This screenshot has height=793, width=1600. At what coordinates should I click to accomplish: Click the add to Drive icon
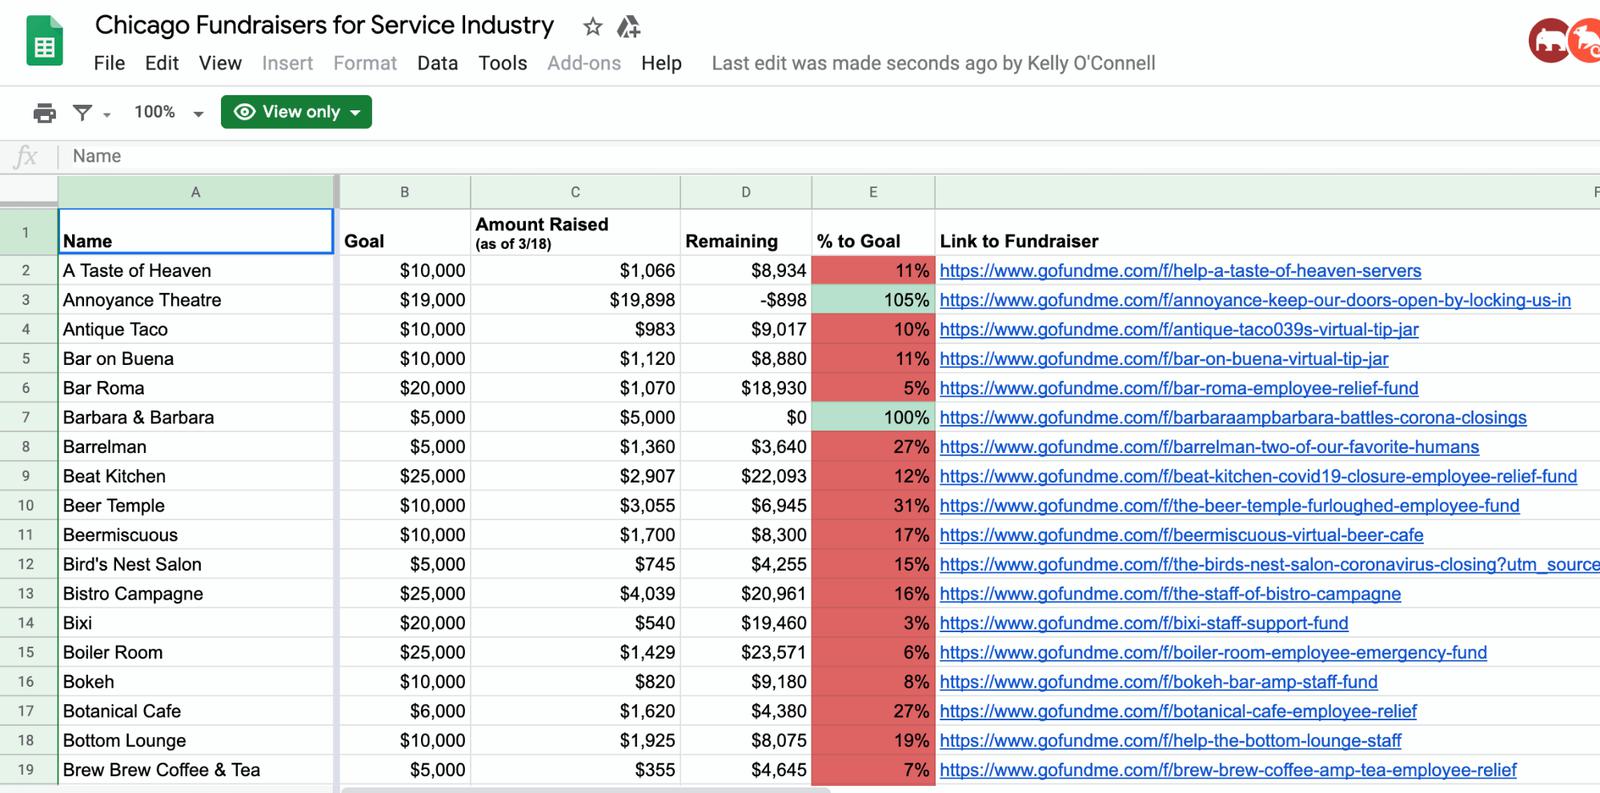628,27
